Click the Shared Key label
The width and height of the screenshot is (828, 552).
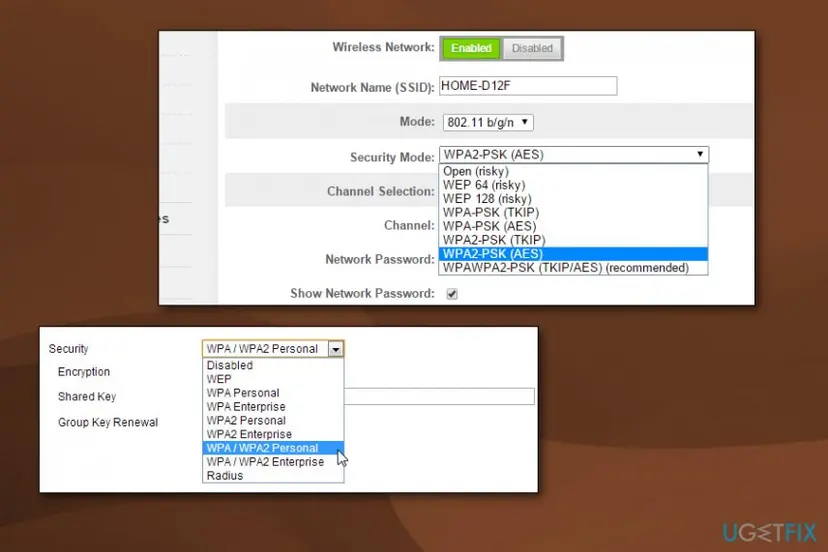(x=87, y=396)
